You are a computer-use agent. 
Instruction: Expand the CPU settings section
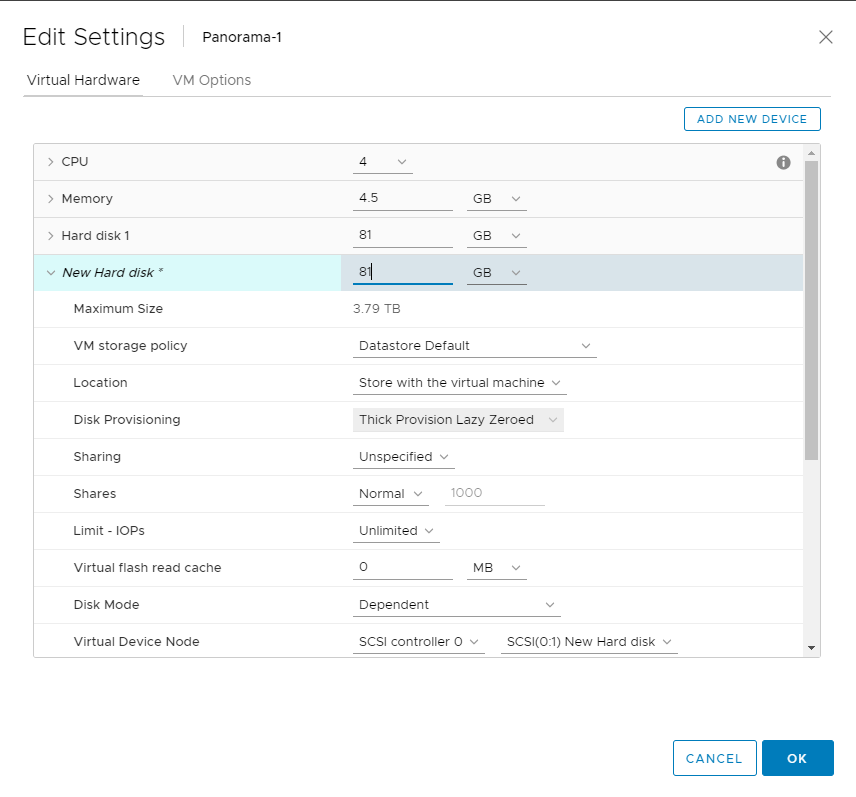(x=51, y=161)
